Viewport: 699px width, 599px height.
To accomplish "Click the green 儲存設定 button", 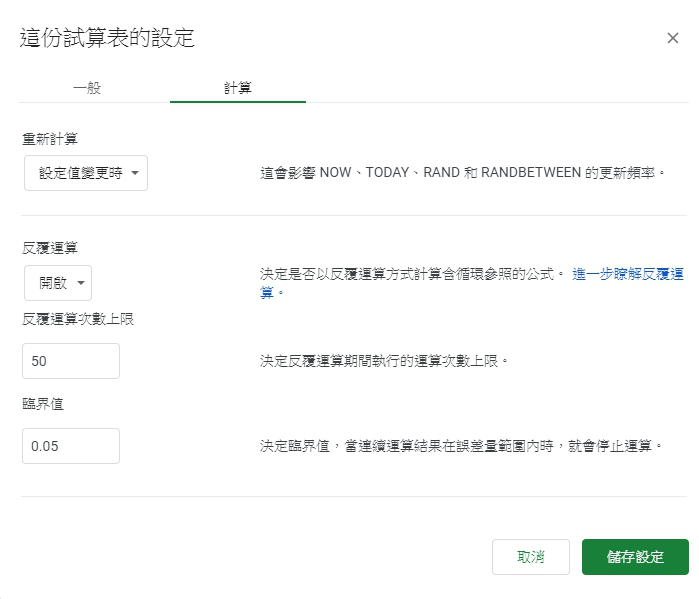I will [x=635, y=557].
